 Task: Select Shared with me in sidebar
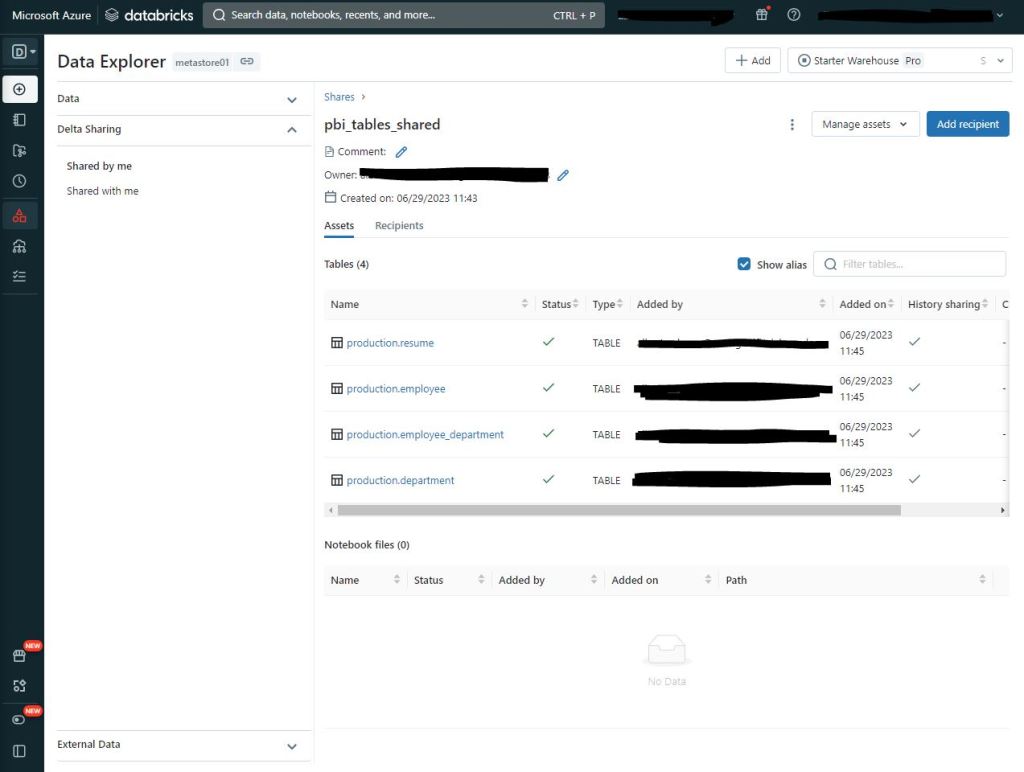click(103, 191)
